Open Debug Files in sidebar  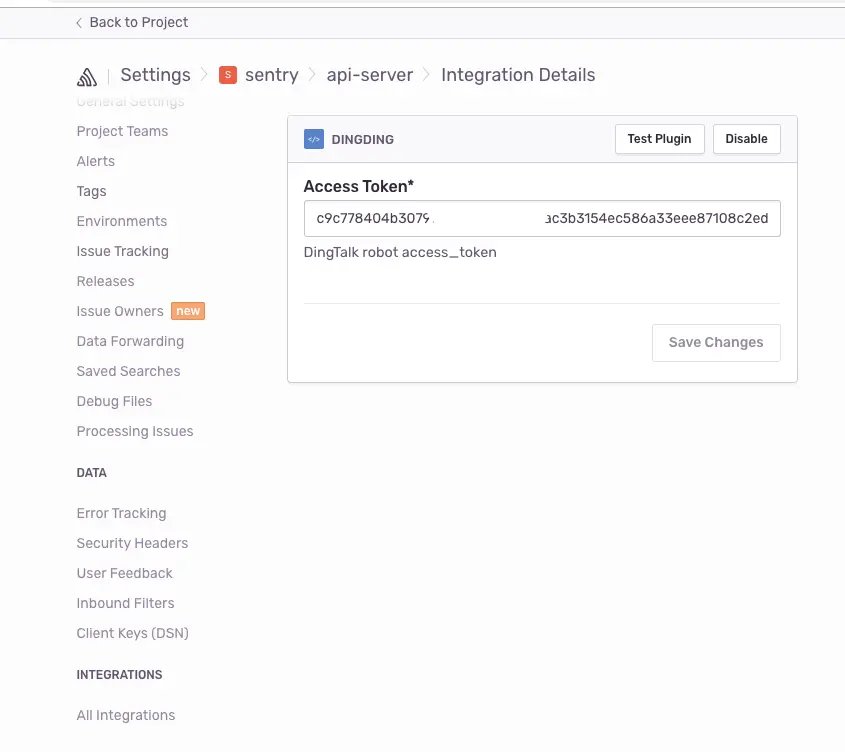pyautogui.click(x=114, y=402)
